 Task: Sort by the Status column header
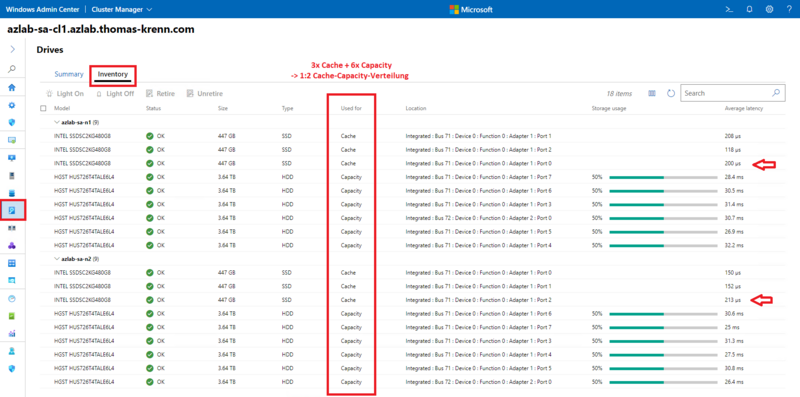[154, 109]
